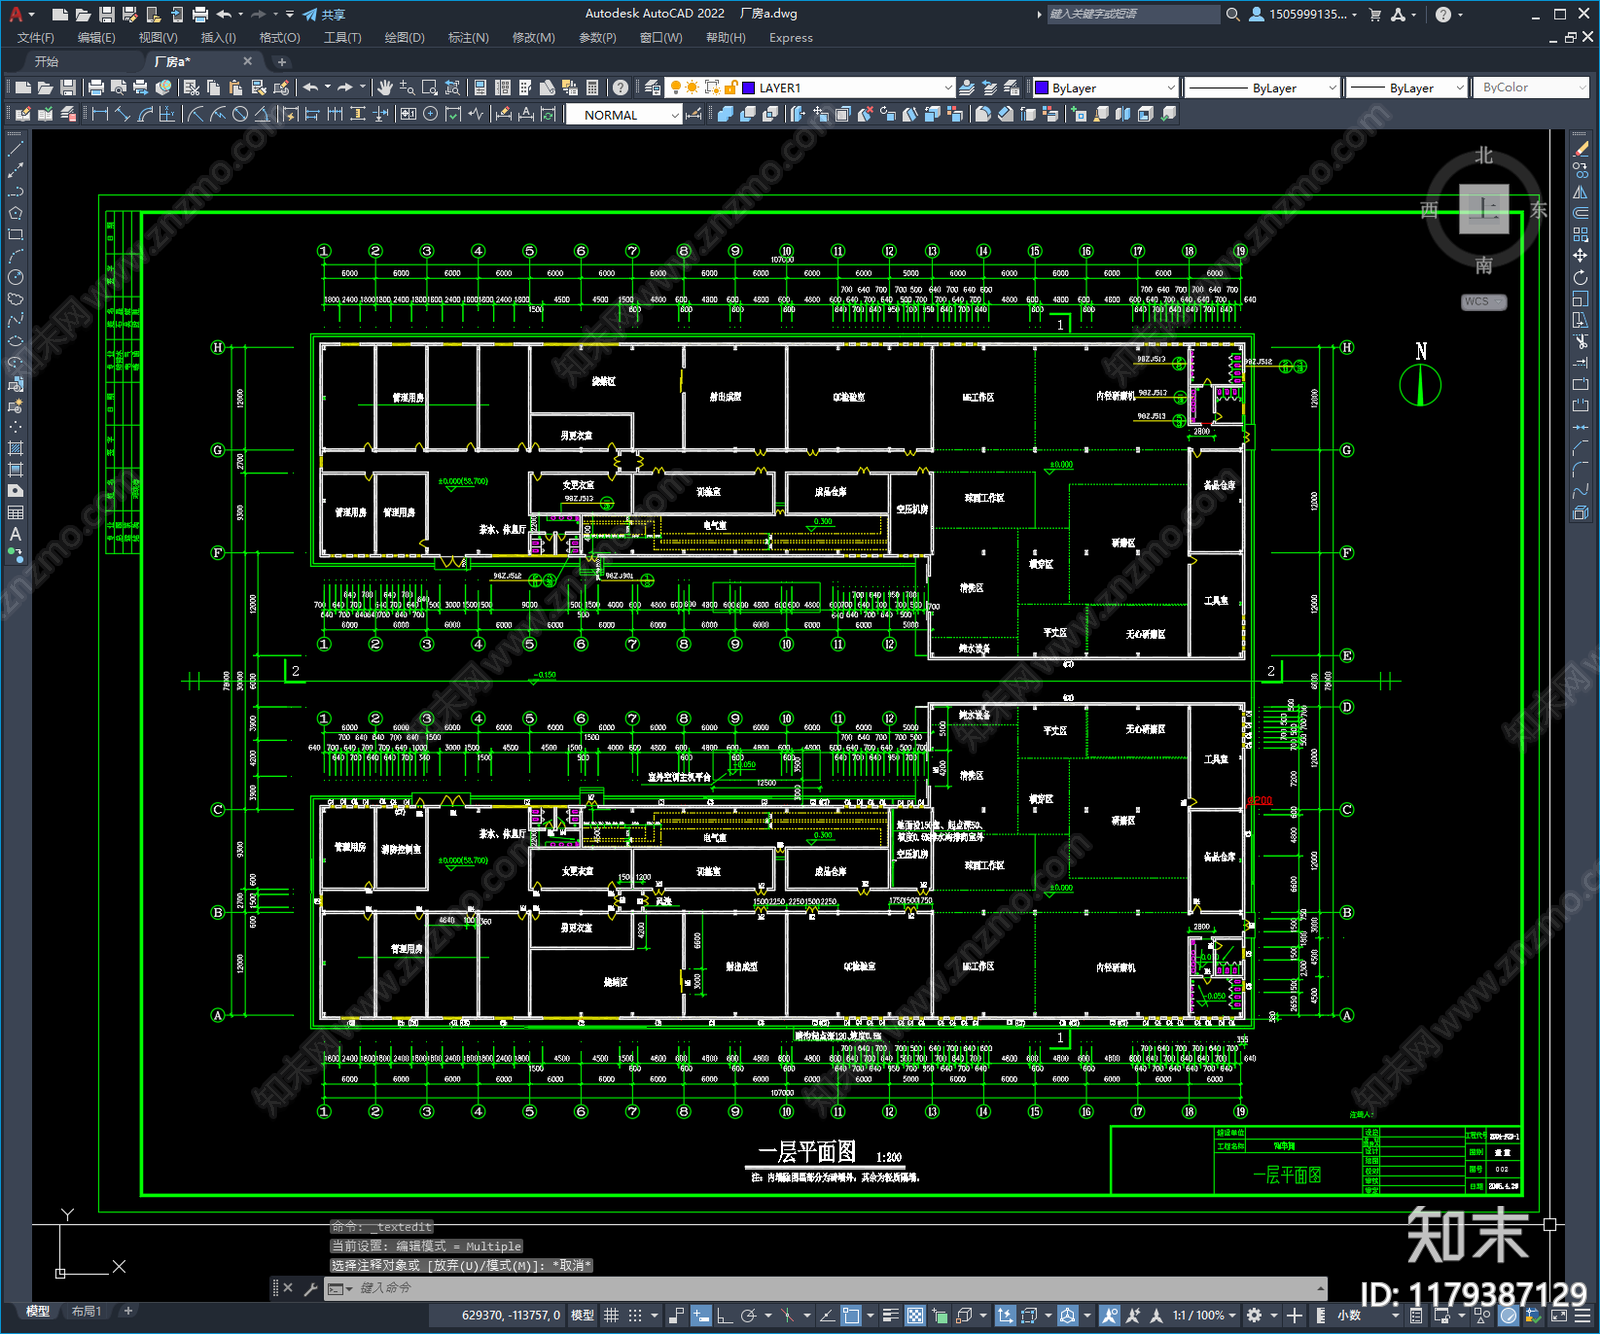This screenshot has width=1600, height=1334.
Task: Select the Pan hand tool
Action: 385,88
